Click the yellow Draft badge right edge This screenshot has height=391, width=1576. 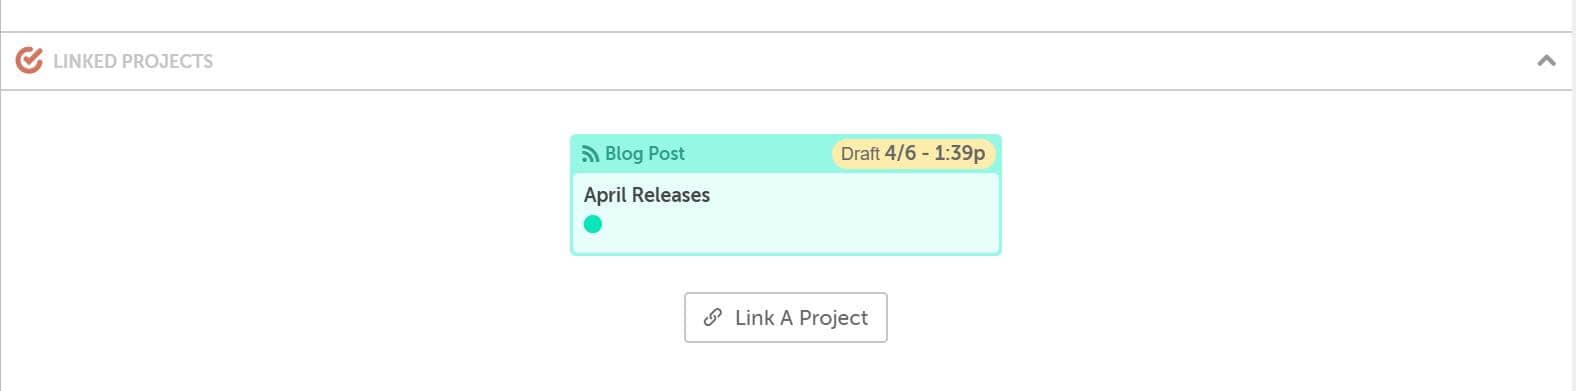pyautogui.click(x=991, y=153)
